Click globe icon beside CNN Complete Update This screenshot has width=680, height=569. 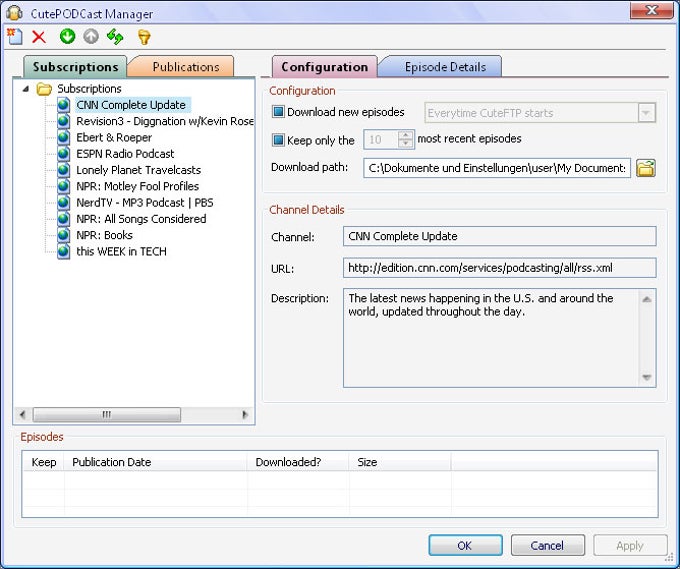63,105
